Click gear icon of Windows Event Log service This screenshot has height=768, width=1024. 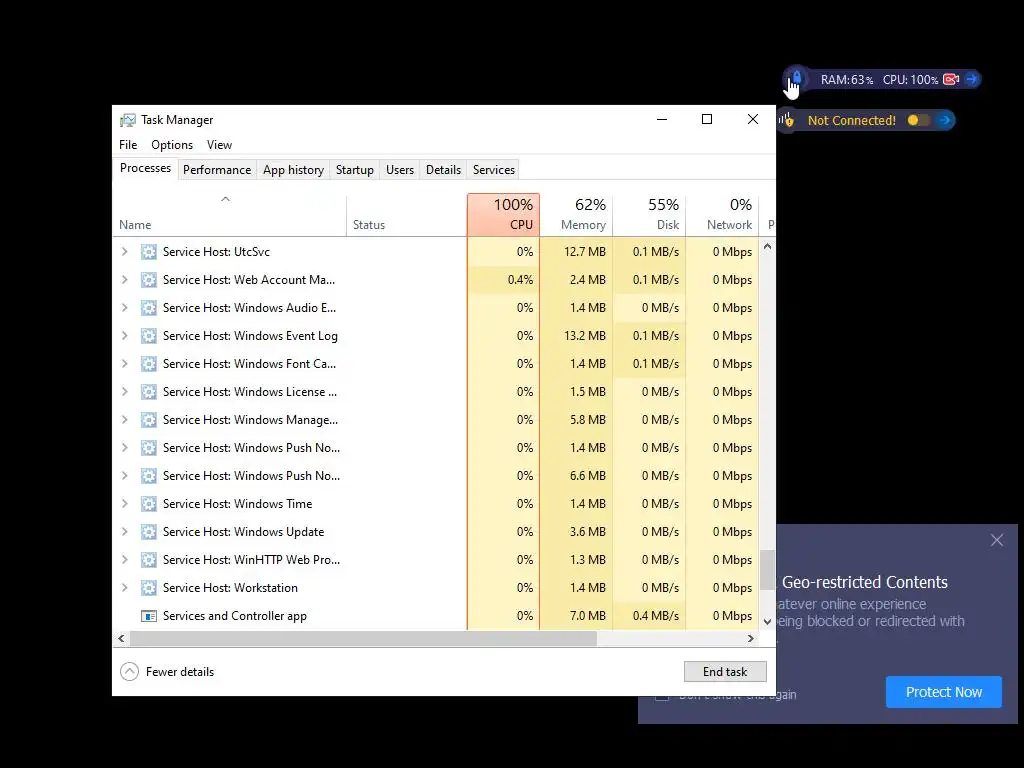[x=149, y=336]
